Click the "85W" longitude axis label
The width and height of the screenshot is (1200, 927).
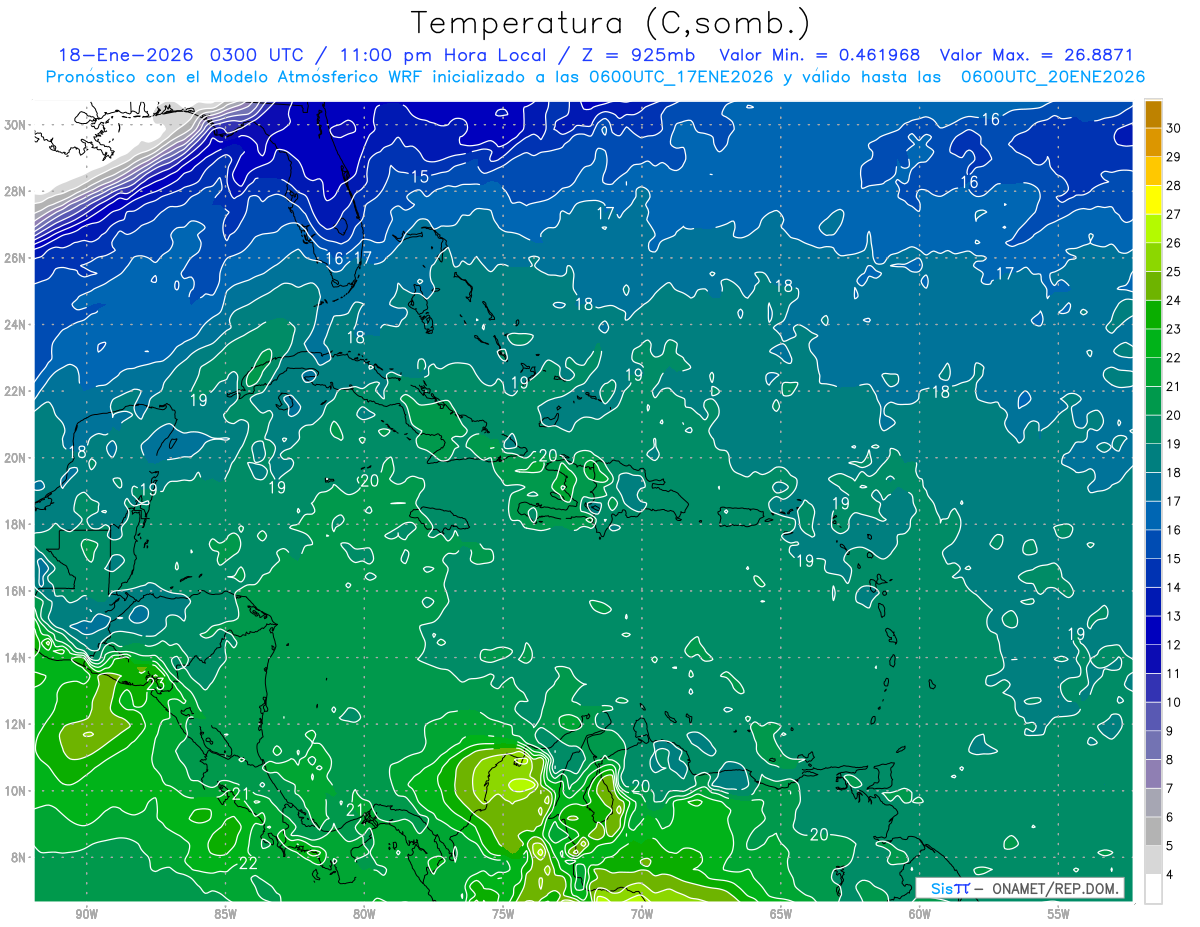pos(225,914)
